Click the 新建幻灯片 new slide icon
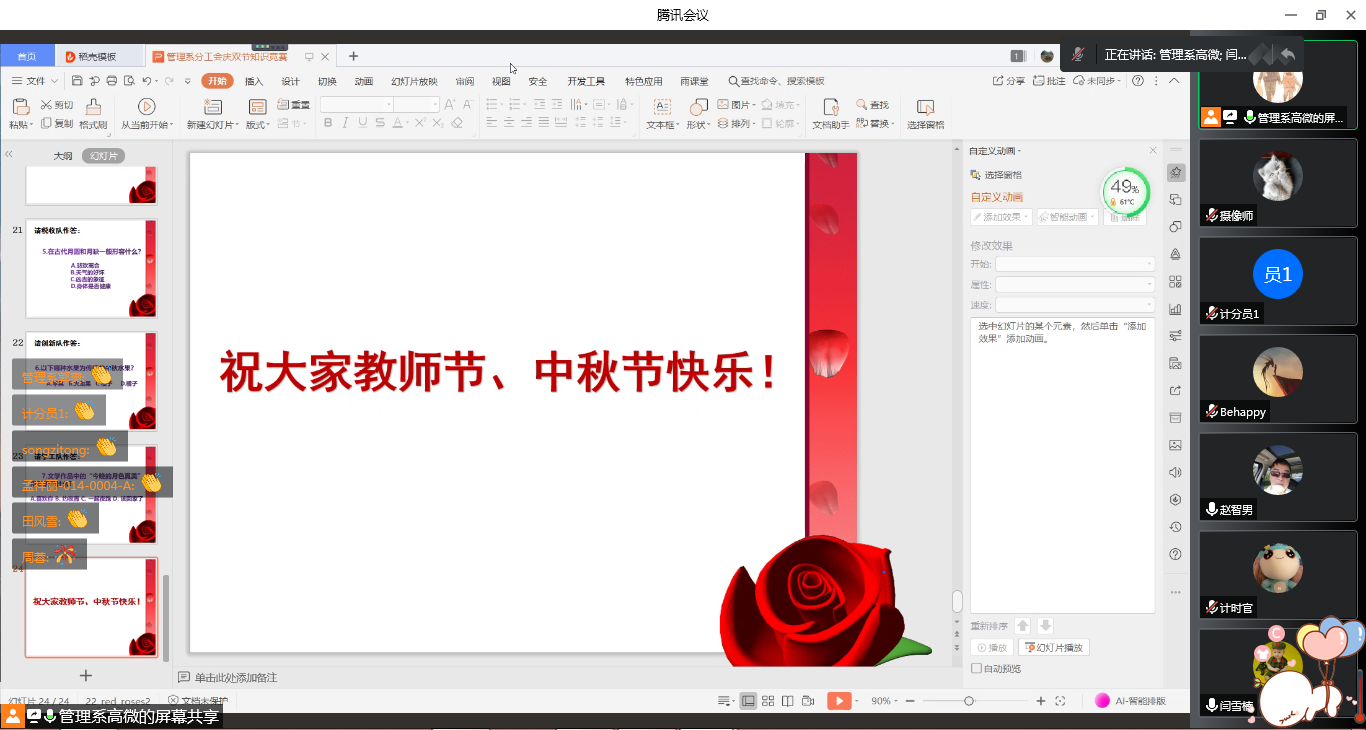The height and width of the screenshot is (730, 1366). 210,107
